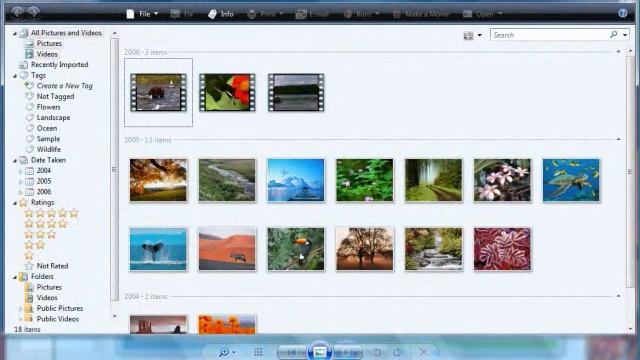
Task: Select Pictures under All Pictures and Videos
Action: (x=49, y=43)
